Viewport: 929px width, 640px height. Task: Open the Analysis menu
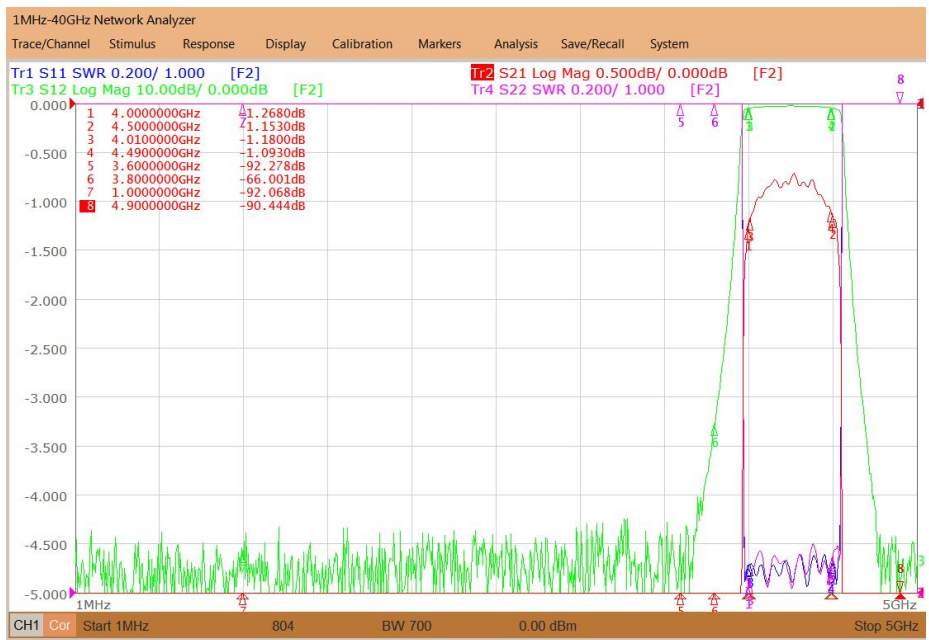[x=516, y=44]
